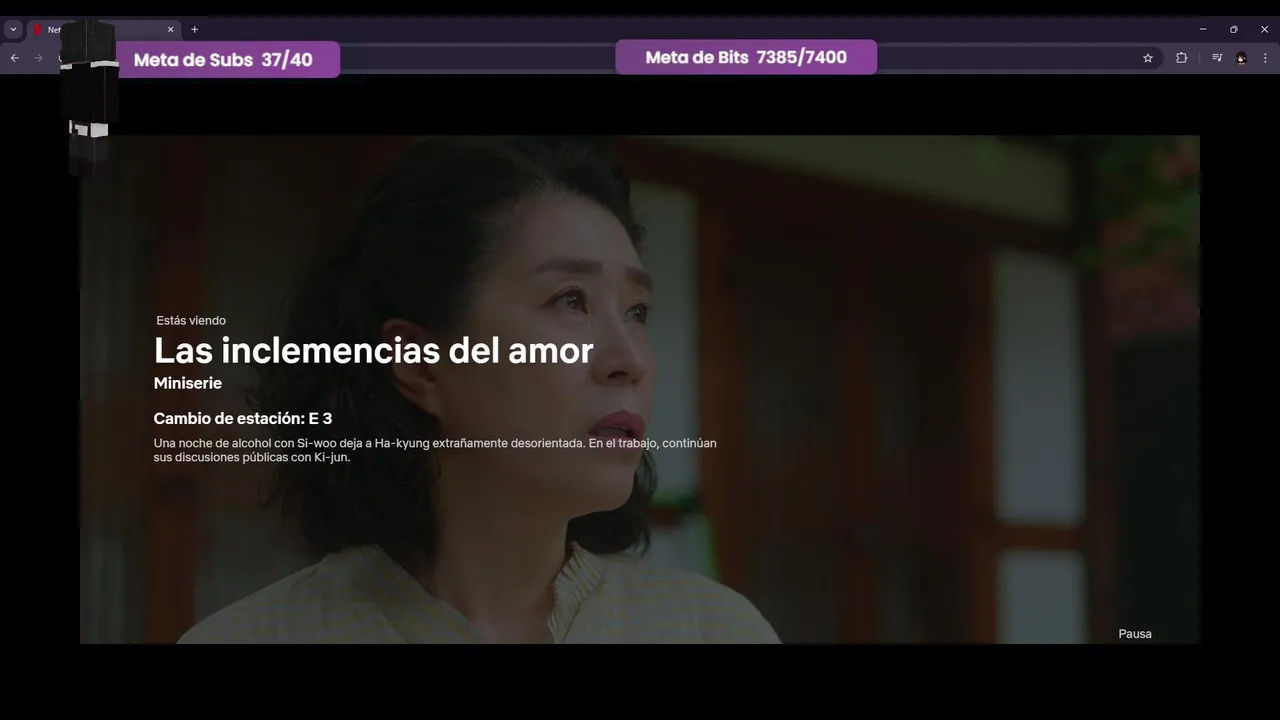Click the Meta de Subs 37/40 overlay
1280x720 pixels.
pyautogui.click(x=228, y=59)
